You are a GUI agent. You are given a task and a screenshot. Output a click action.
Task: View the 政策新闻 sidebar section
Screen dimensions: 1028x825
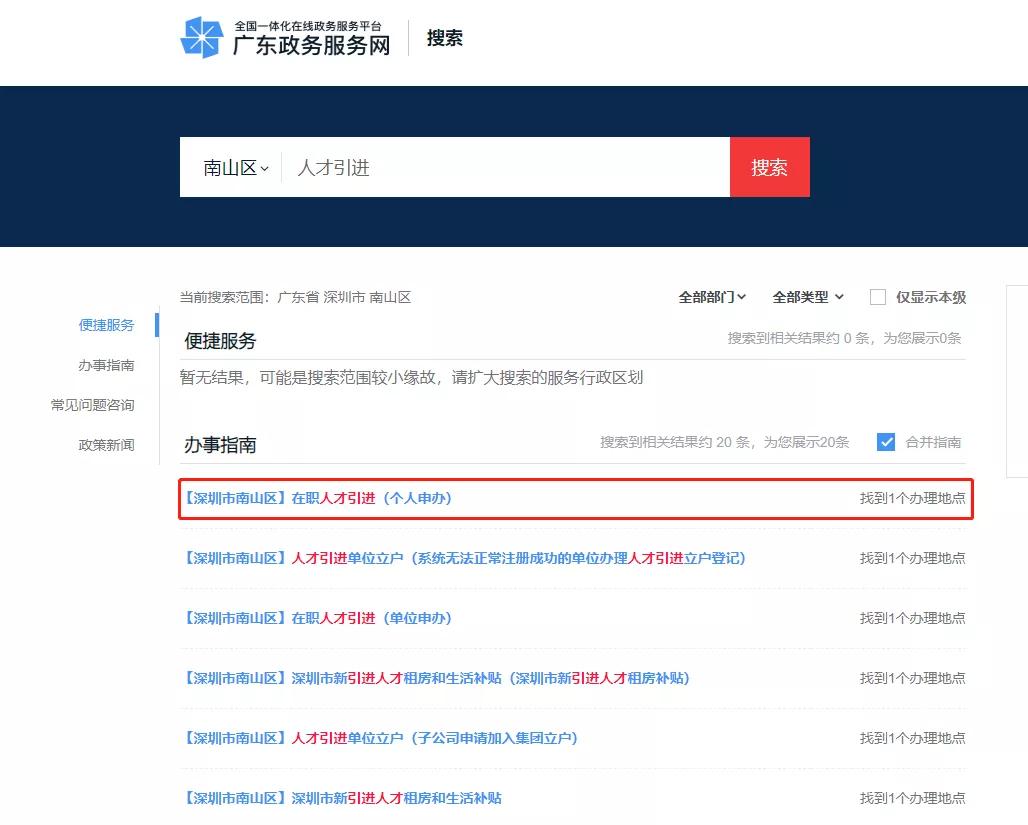105,444
